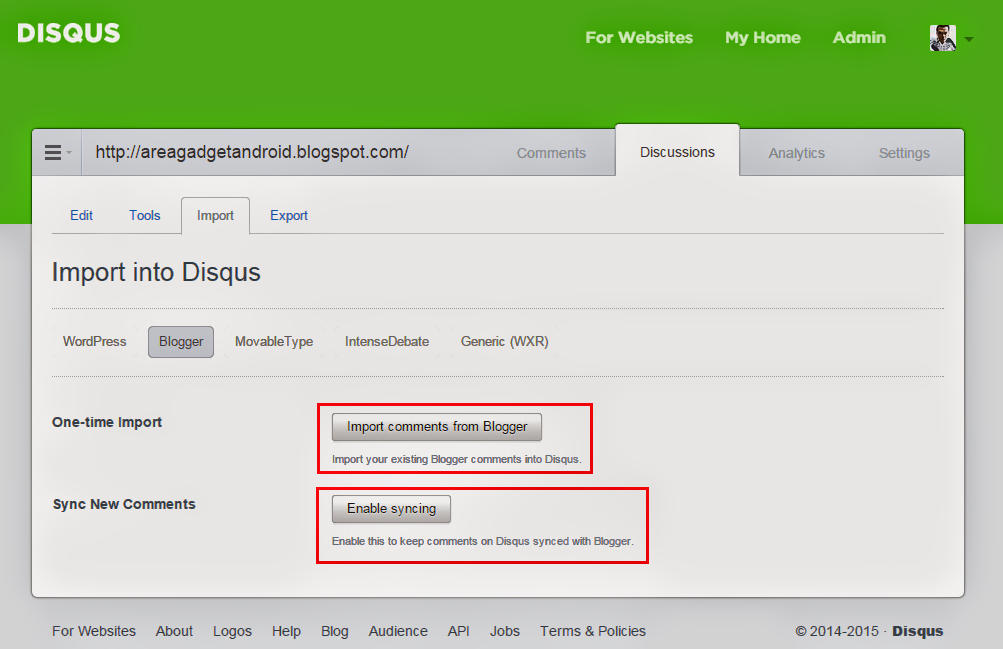This screenshot has width=1003, height=649.
Task: Click the Import into Disqus heading
Action: tap(156, 272)
